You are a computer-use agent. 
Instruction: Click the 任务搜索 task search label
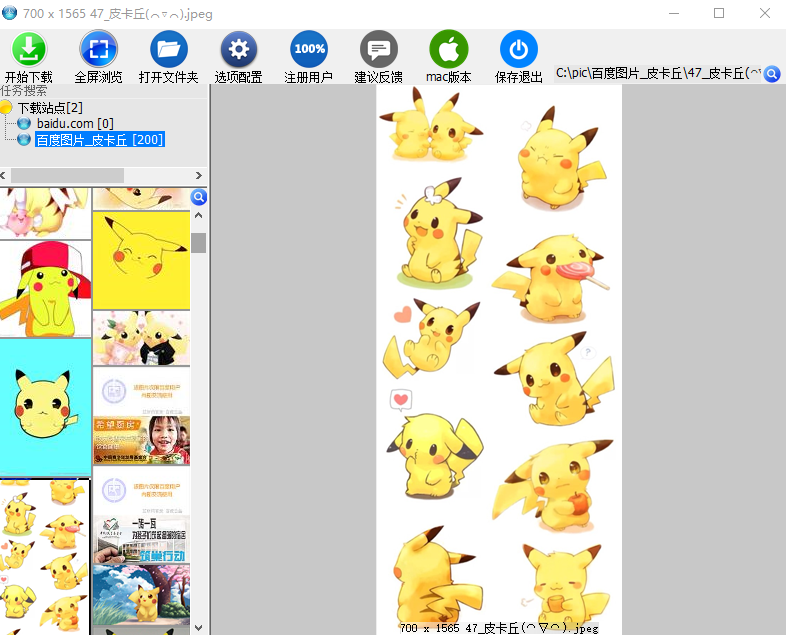click(24, 91)
